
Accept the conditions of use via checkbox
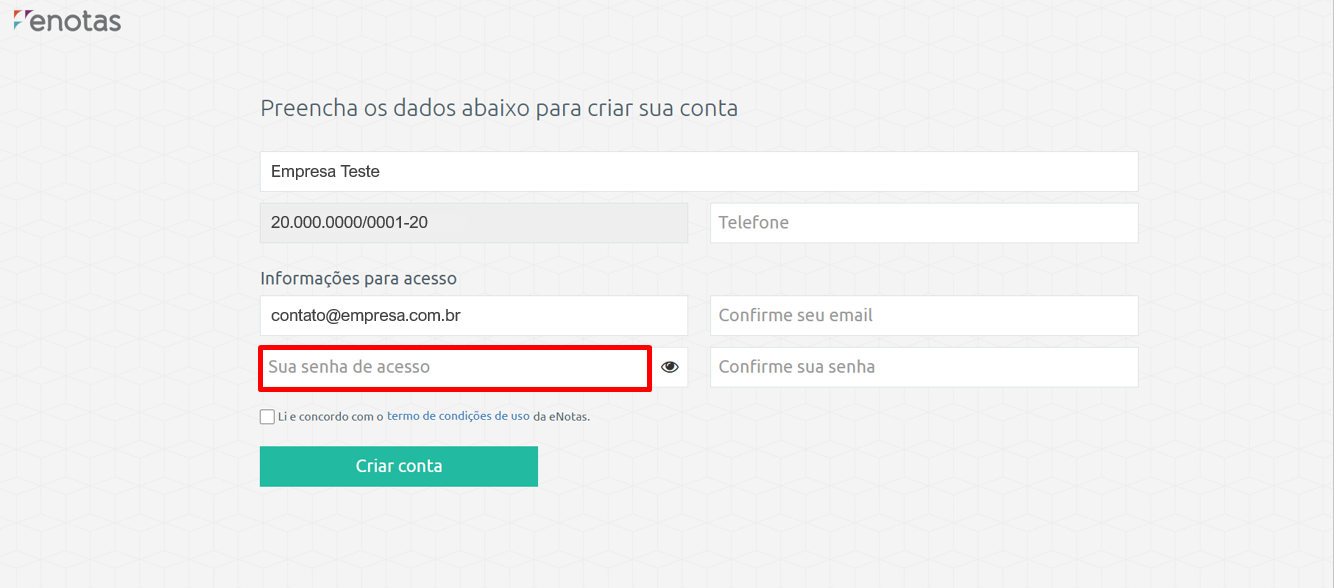(267, 417)
